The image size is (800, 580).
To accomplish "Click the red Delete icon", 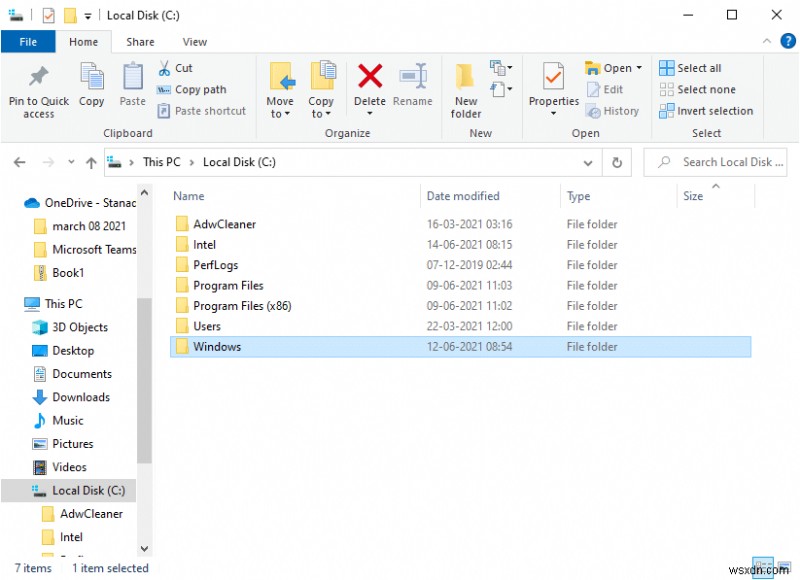I will 370,75.
